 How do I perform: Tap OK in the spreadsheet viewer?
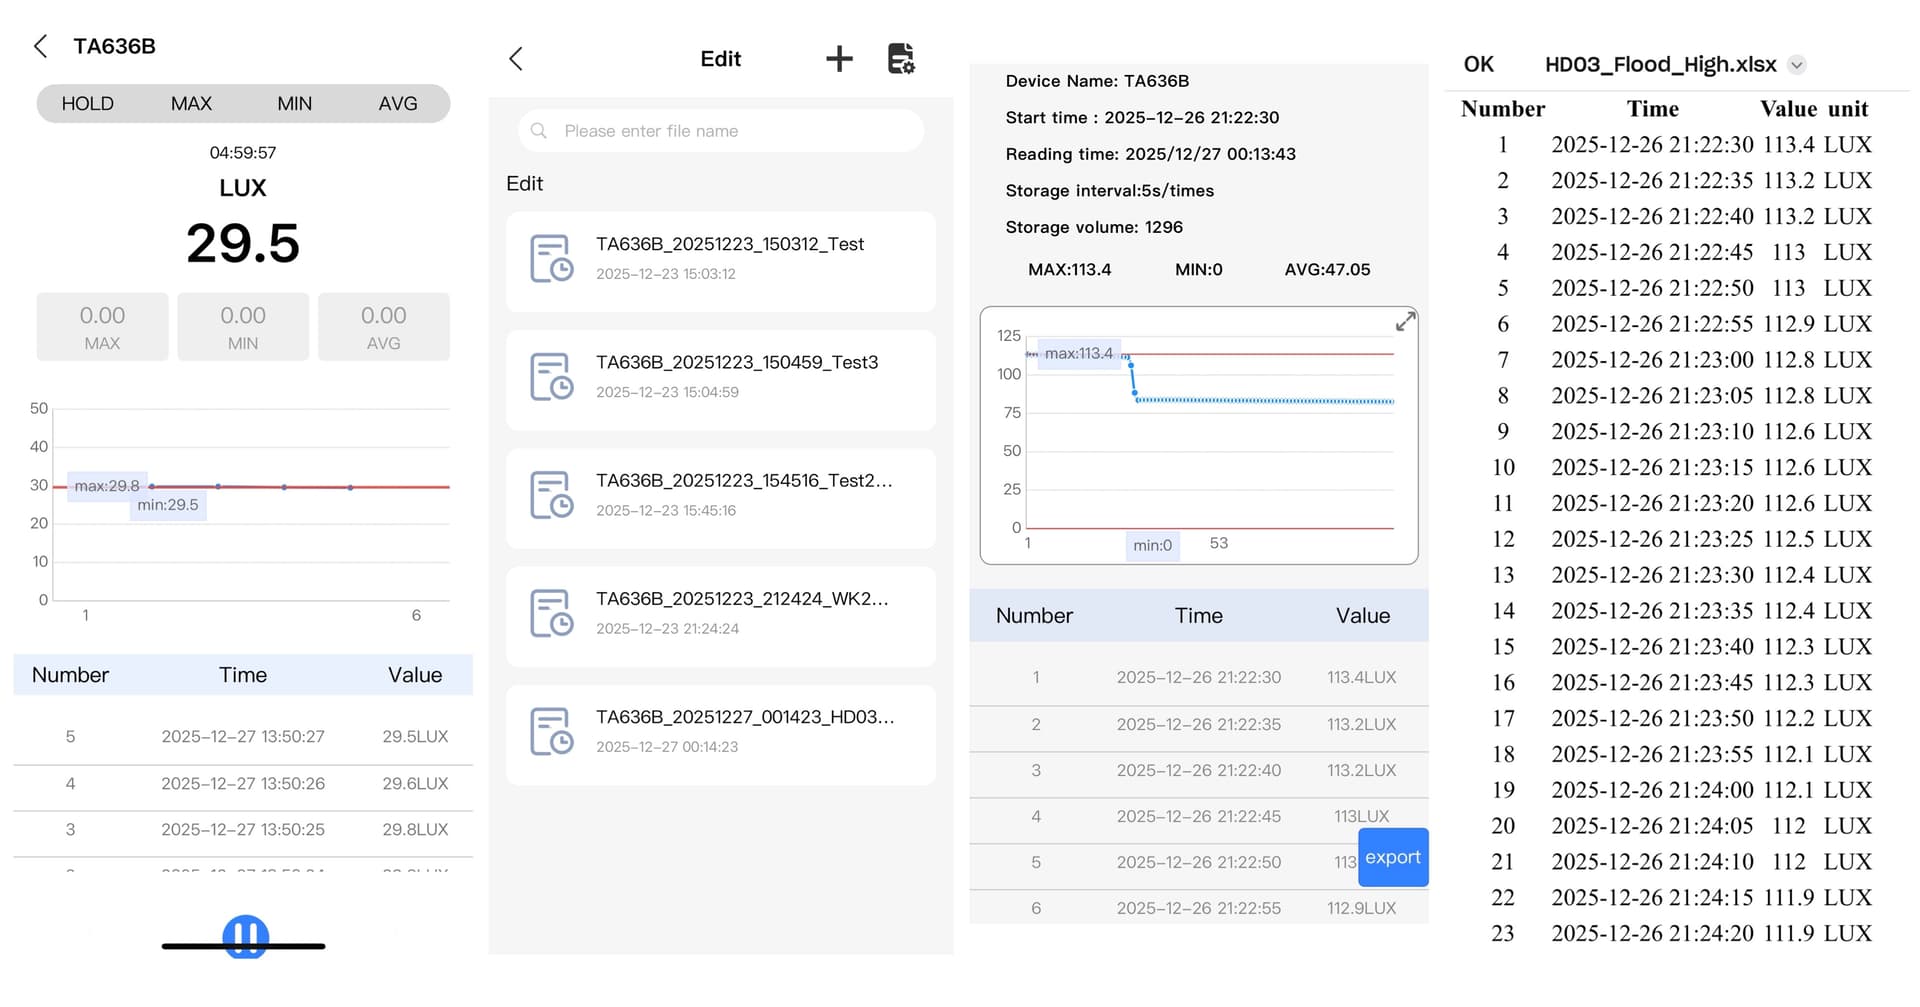click(x=1478, y=65)
